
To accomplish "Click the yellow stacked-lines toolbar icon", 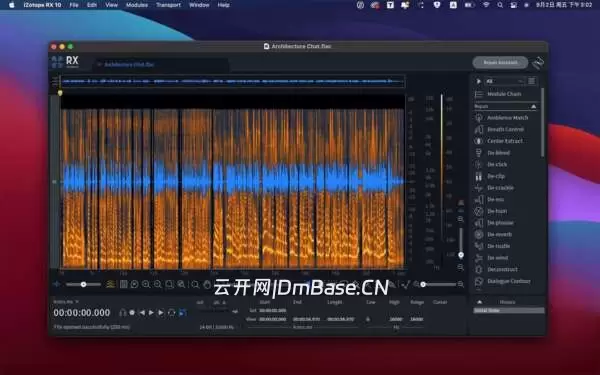I will coord(110,284).
